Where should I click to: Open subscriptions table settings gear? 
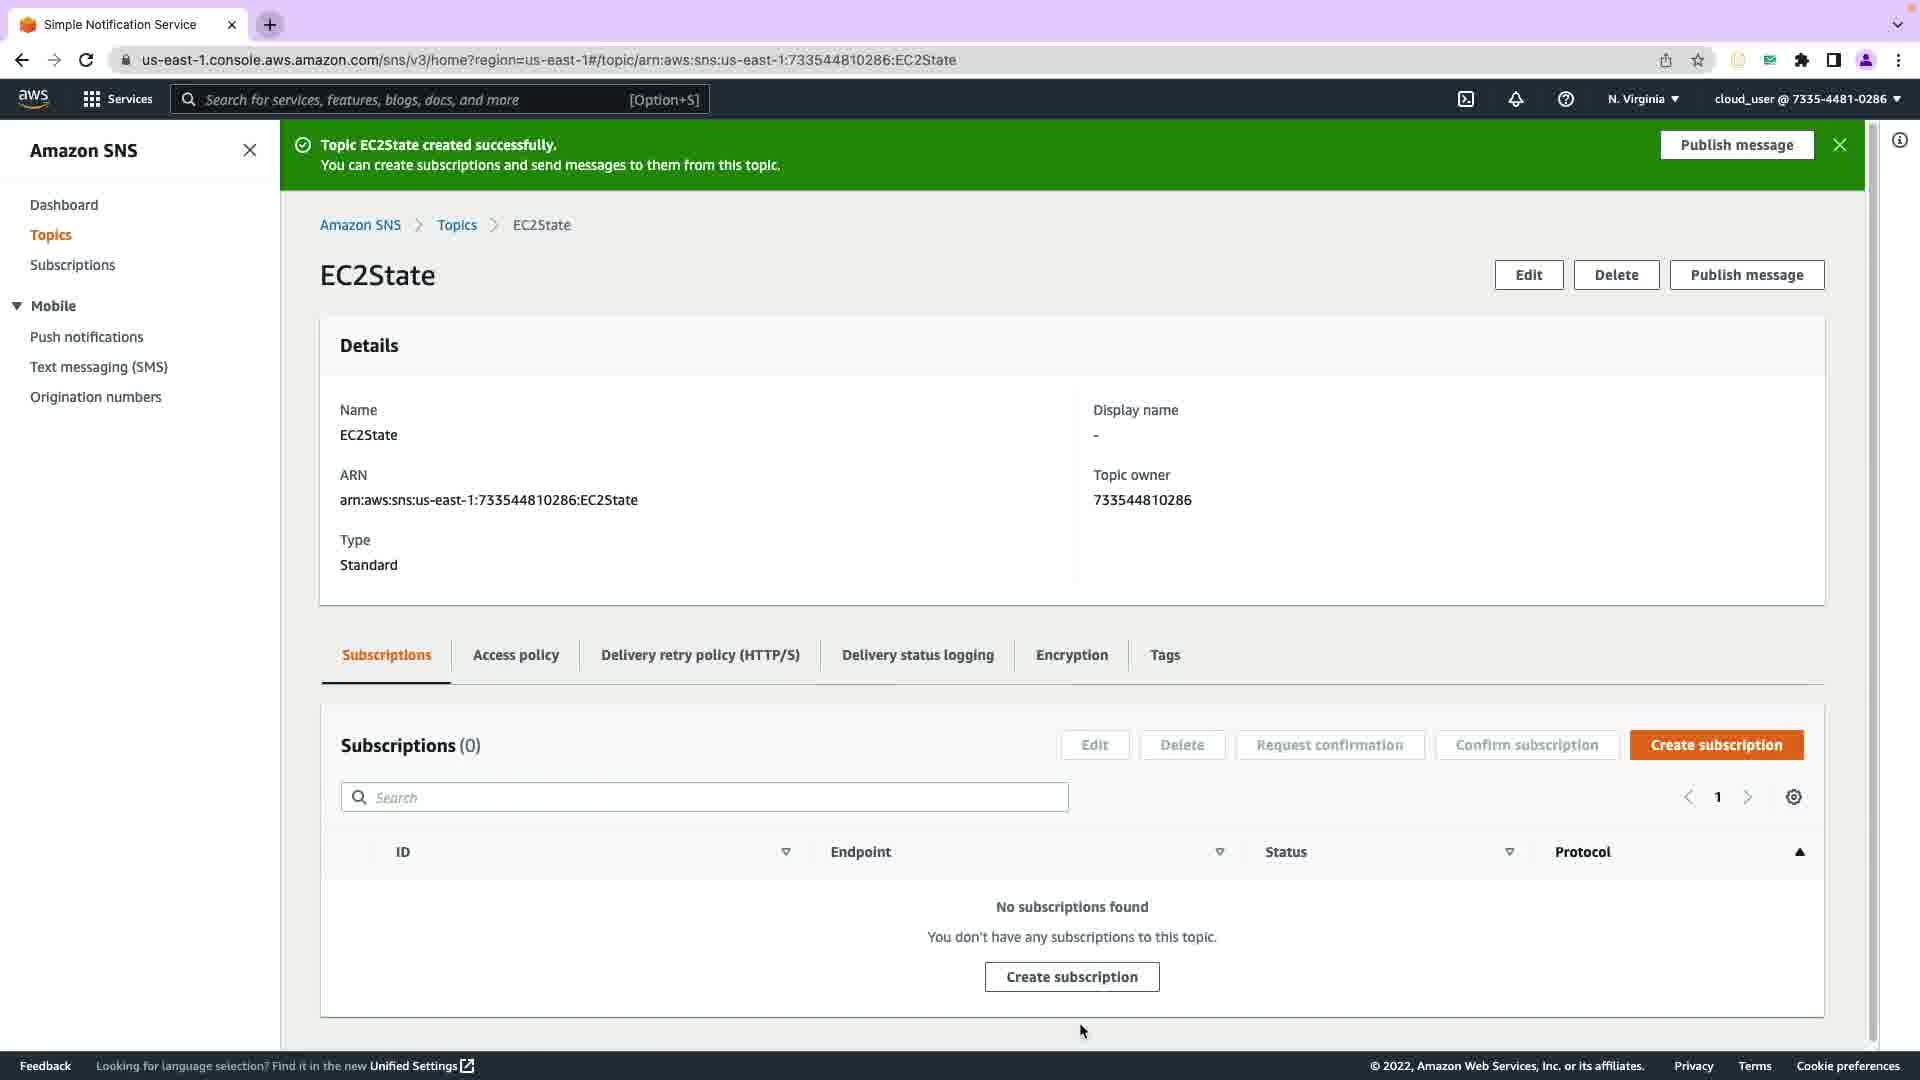point(1794,797)
